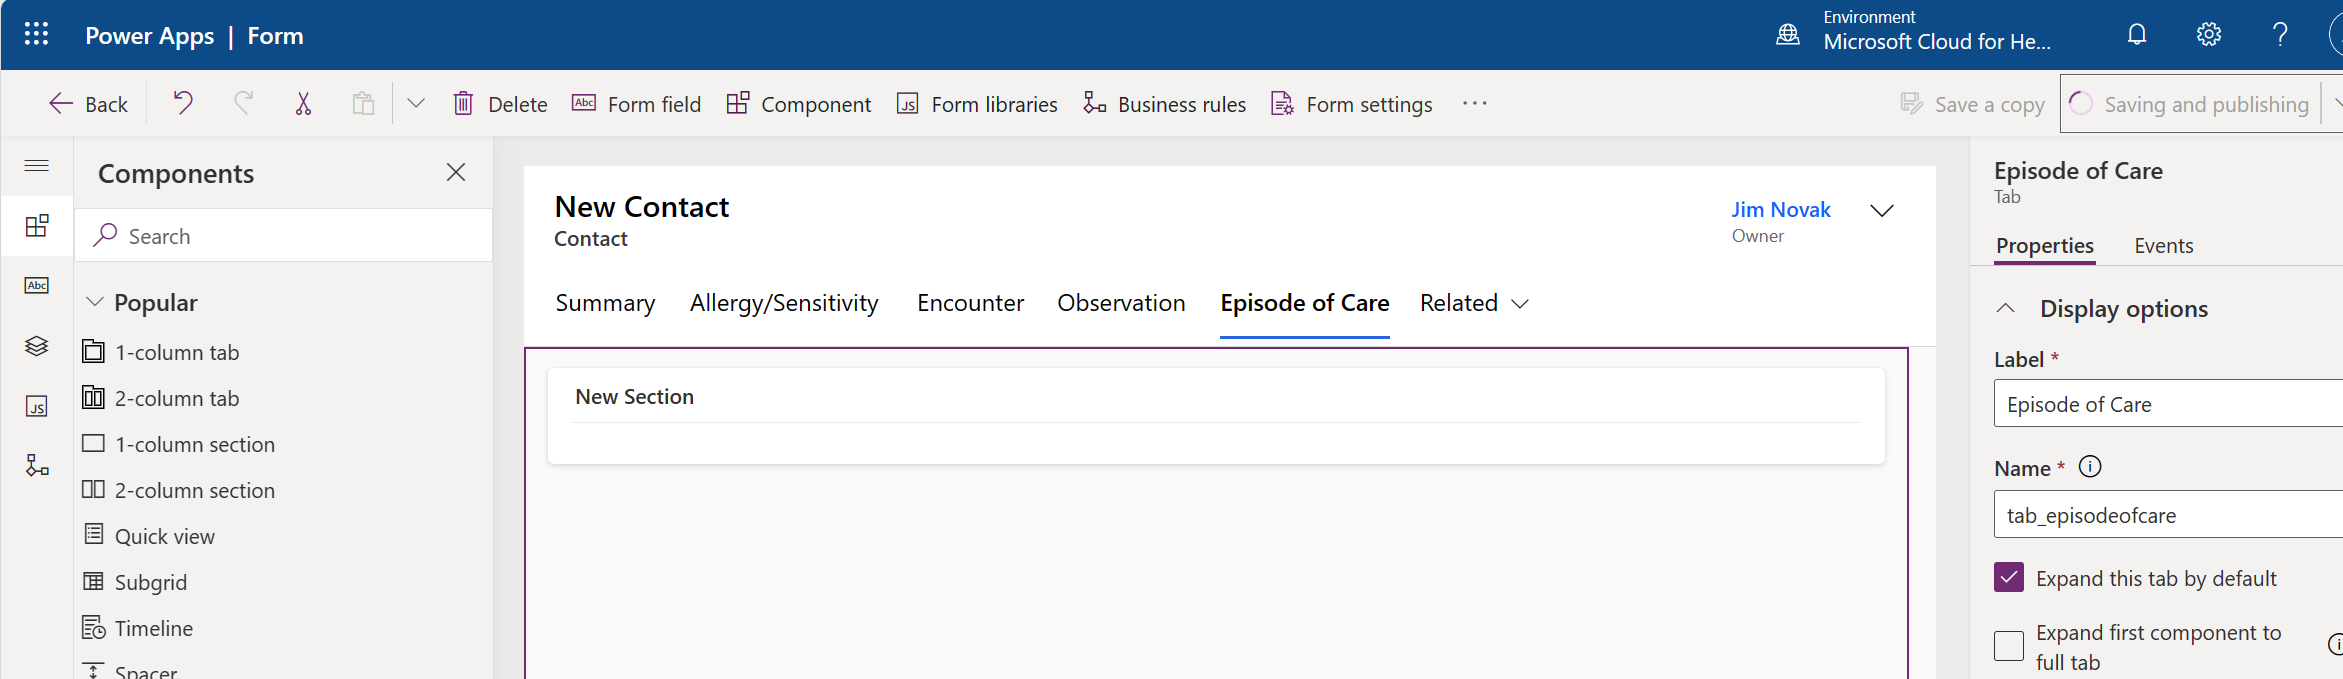The image size is (2343, 679).
Task: Expand the form header chevron
Action: (x=1882, y=210)
